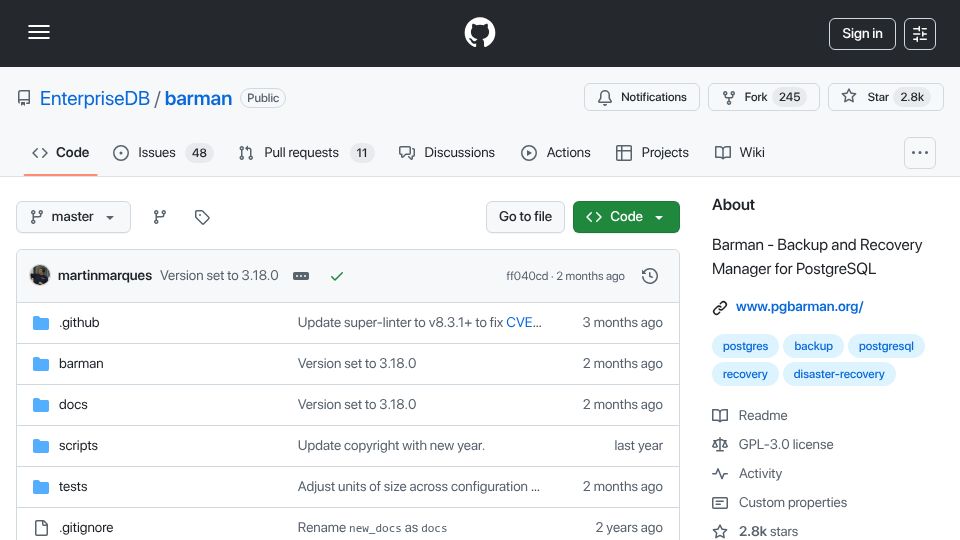Switch to the Issues tab
This screenshot has width=960, height=540.
(x=163, y=152)
